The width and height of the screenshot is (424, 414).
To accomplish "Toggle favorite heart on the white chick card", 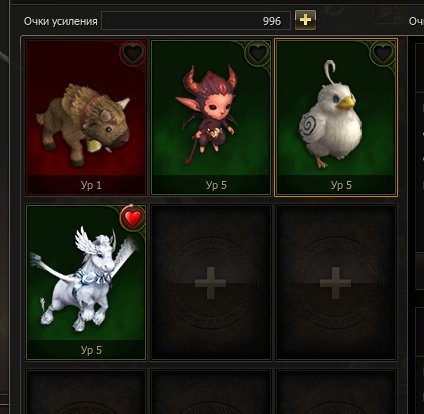I will pos(383,52).
